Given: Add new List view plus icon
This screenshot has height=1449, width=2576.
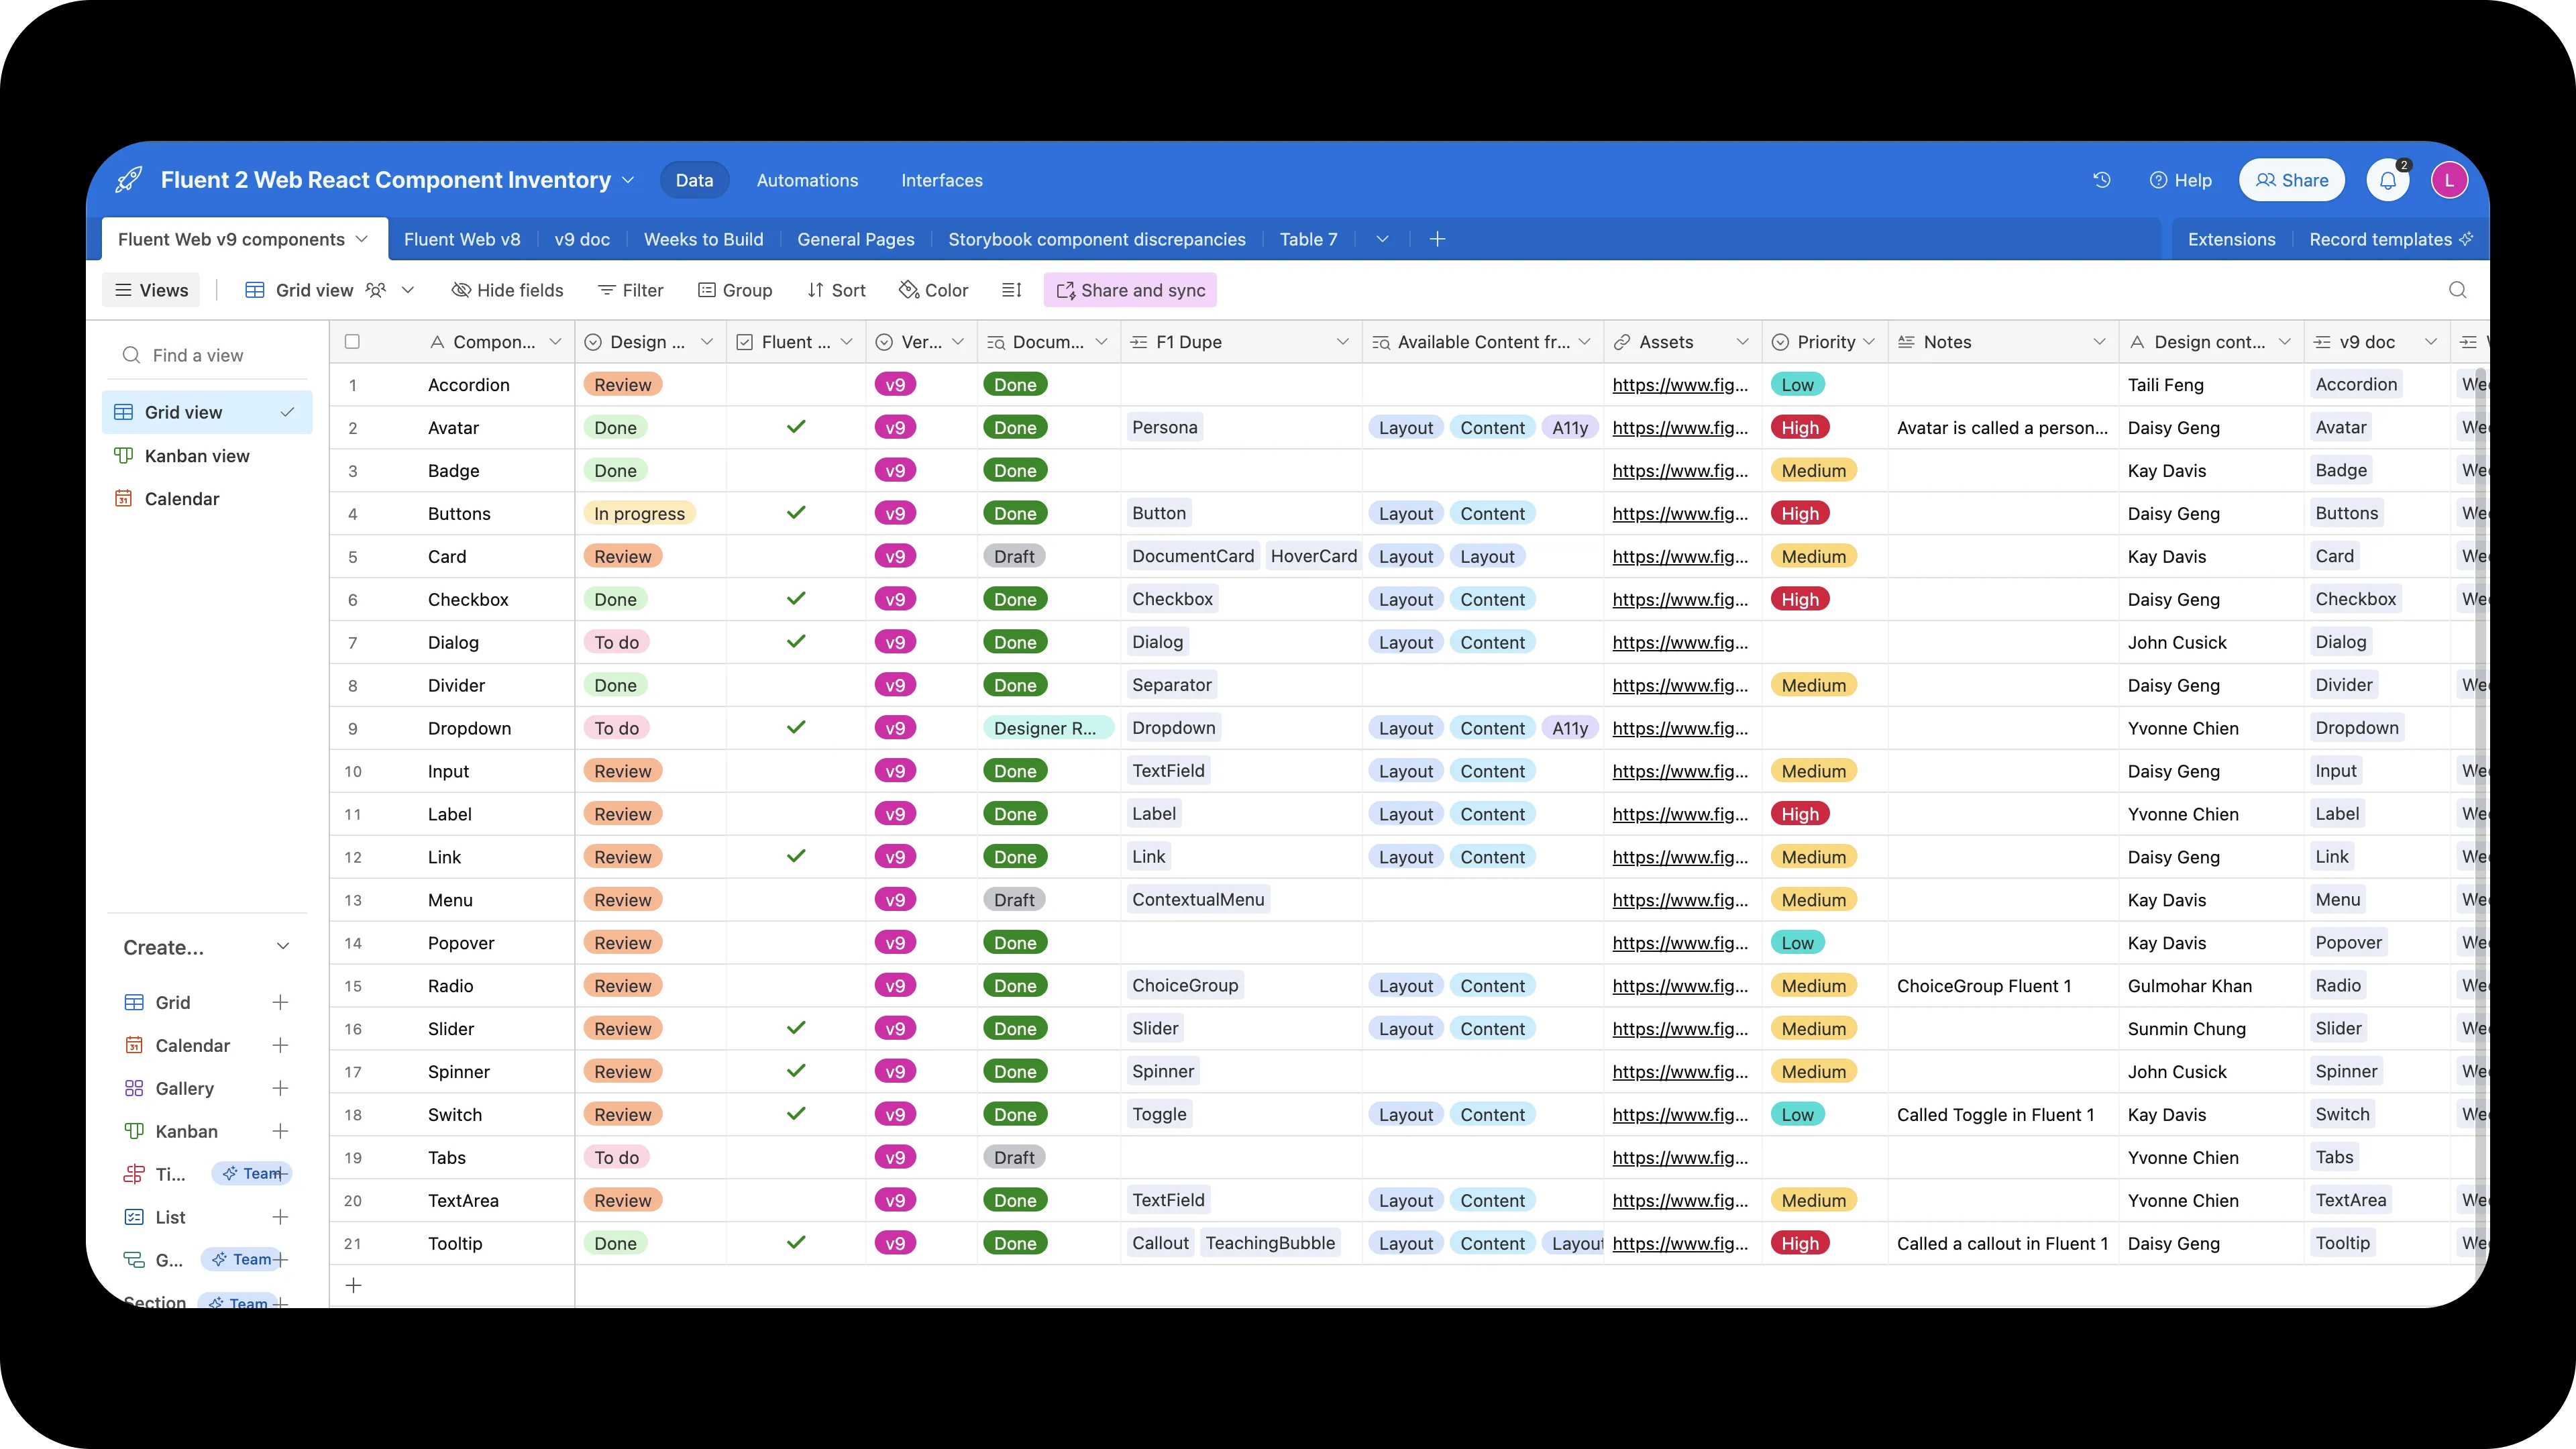Looking at the screenshot, I should point(281,1217).
